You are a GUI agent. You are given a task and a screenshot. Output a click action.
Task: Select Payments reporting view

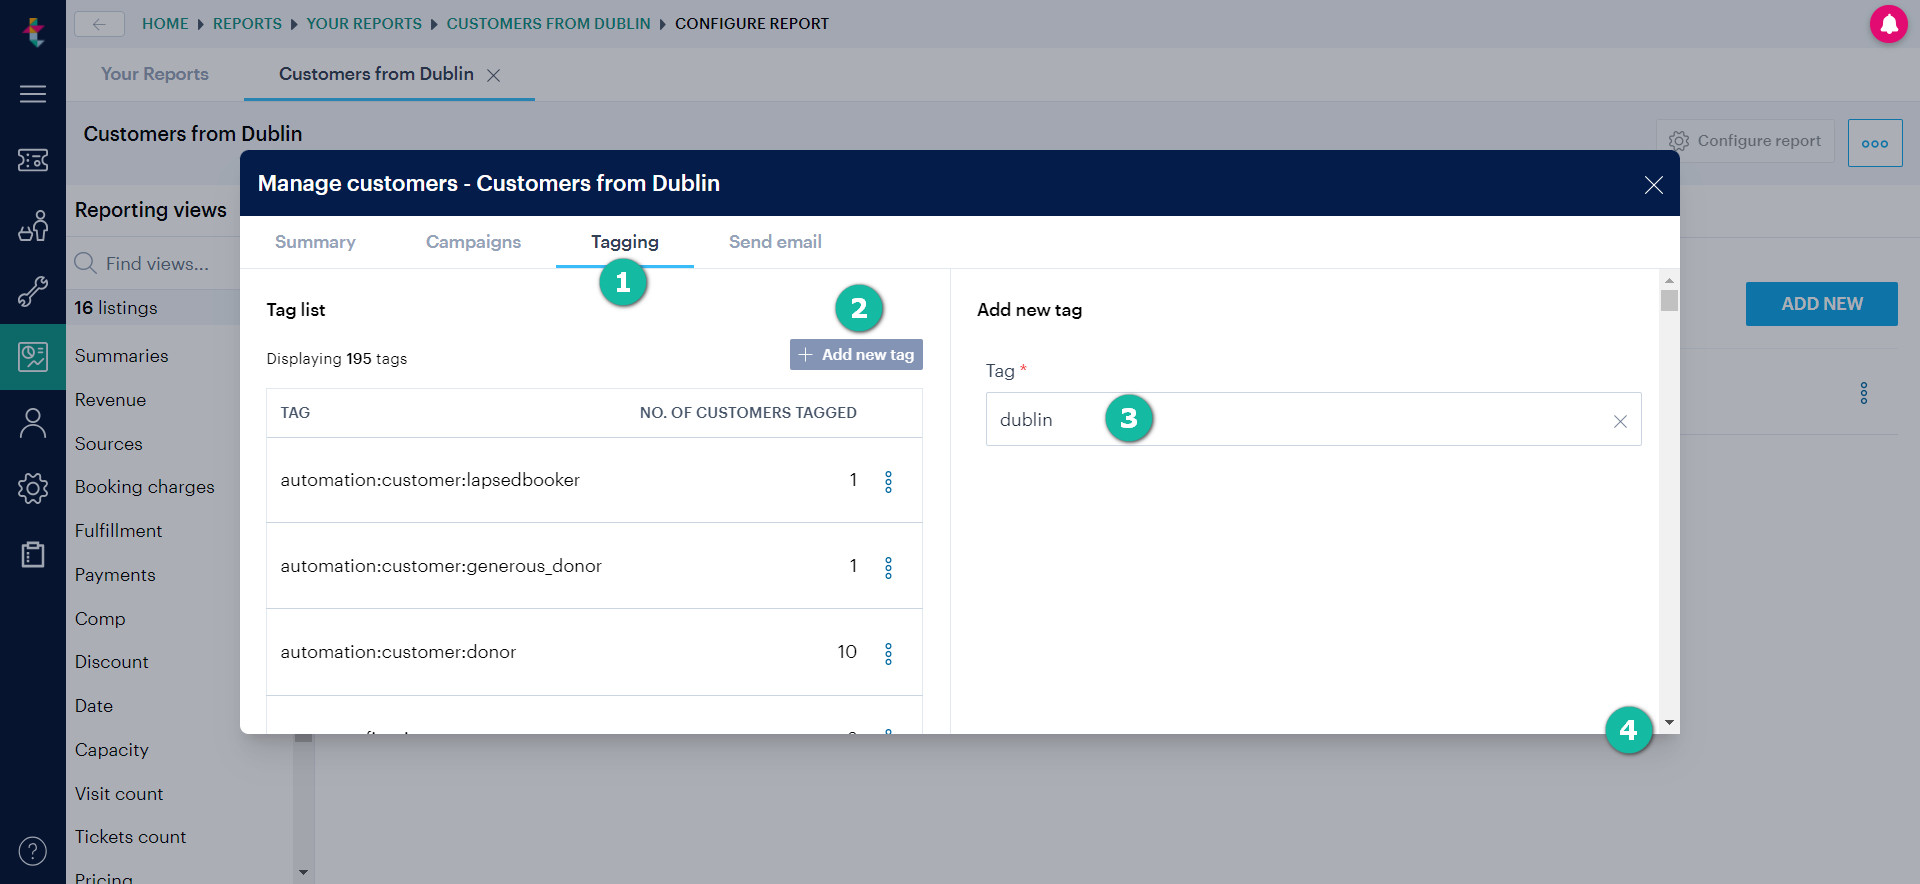(x=115, y=575)
